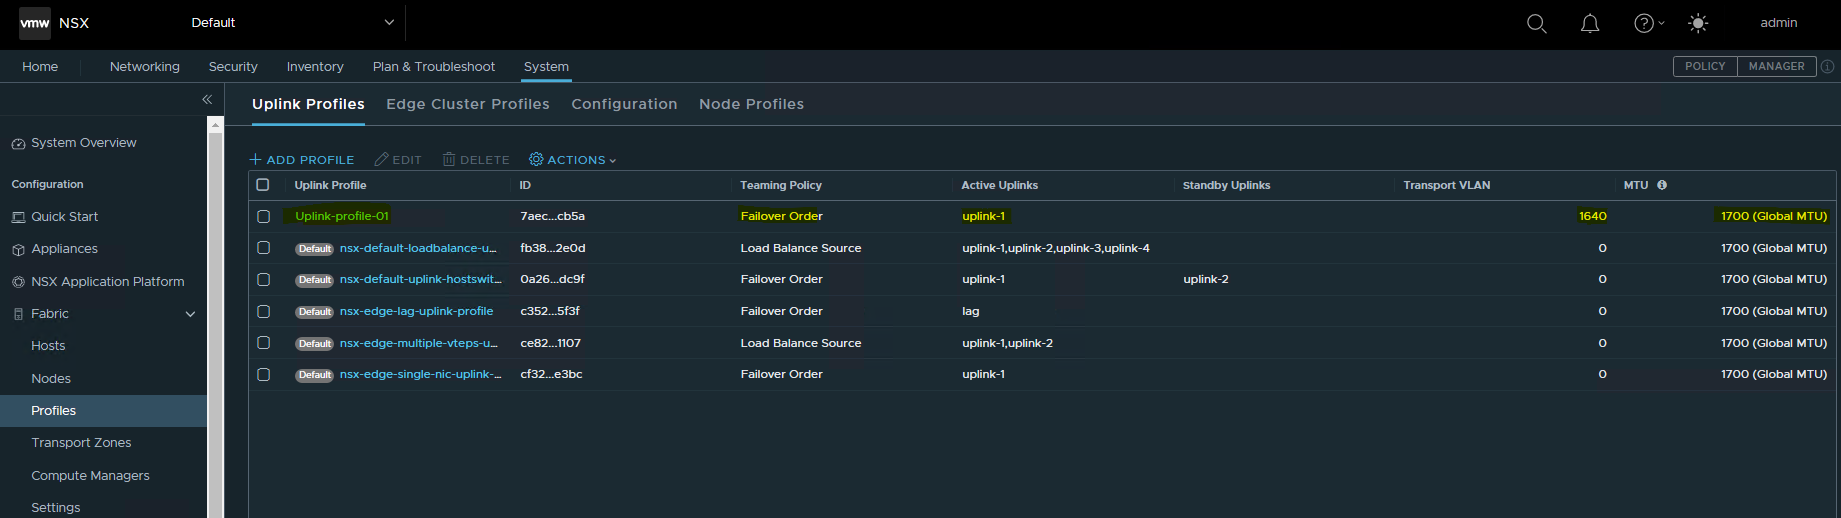
Task: Open nsx-default-loadbalance uplink profile link
Action: [418, 248]
